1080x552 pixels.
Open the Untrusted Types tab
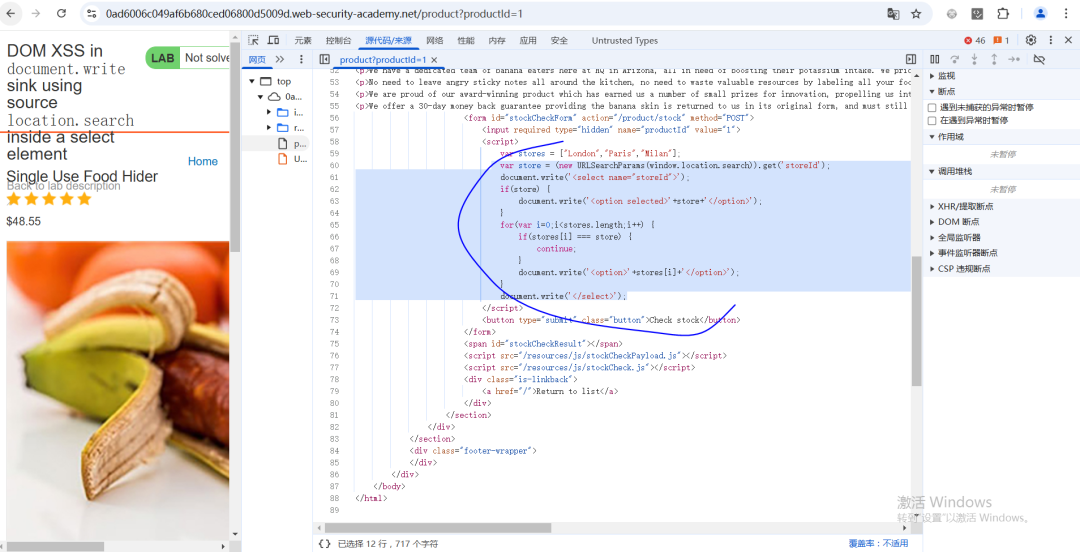tap(625, 41)
